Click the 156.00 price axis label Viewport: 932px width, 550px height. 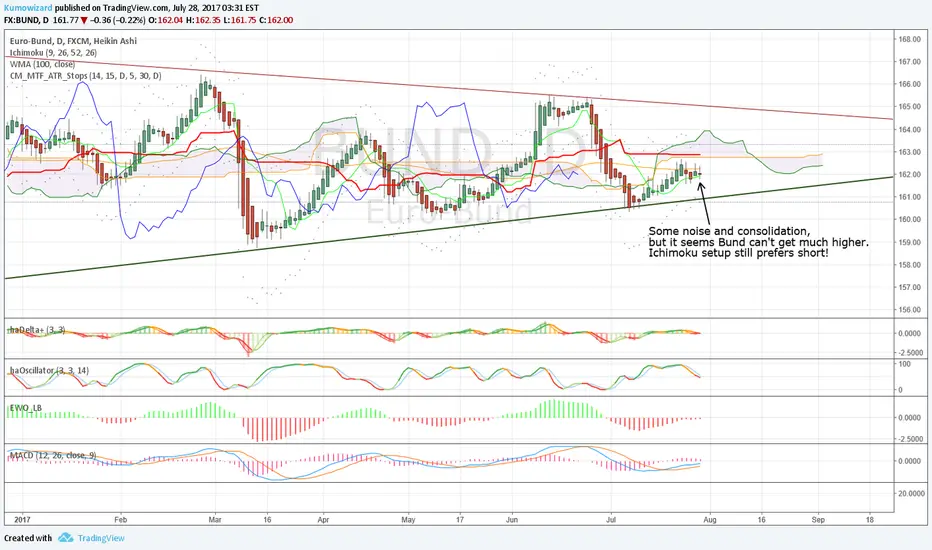[909, 310]
